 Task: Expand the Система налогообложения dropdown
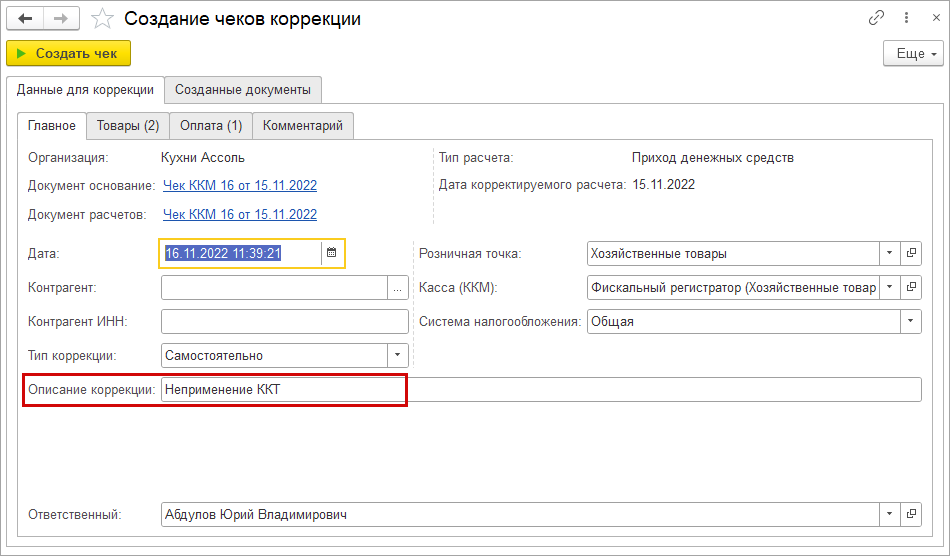[911, 322]
